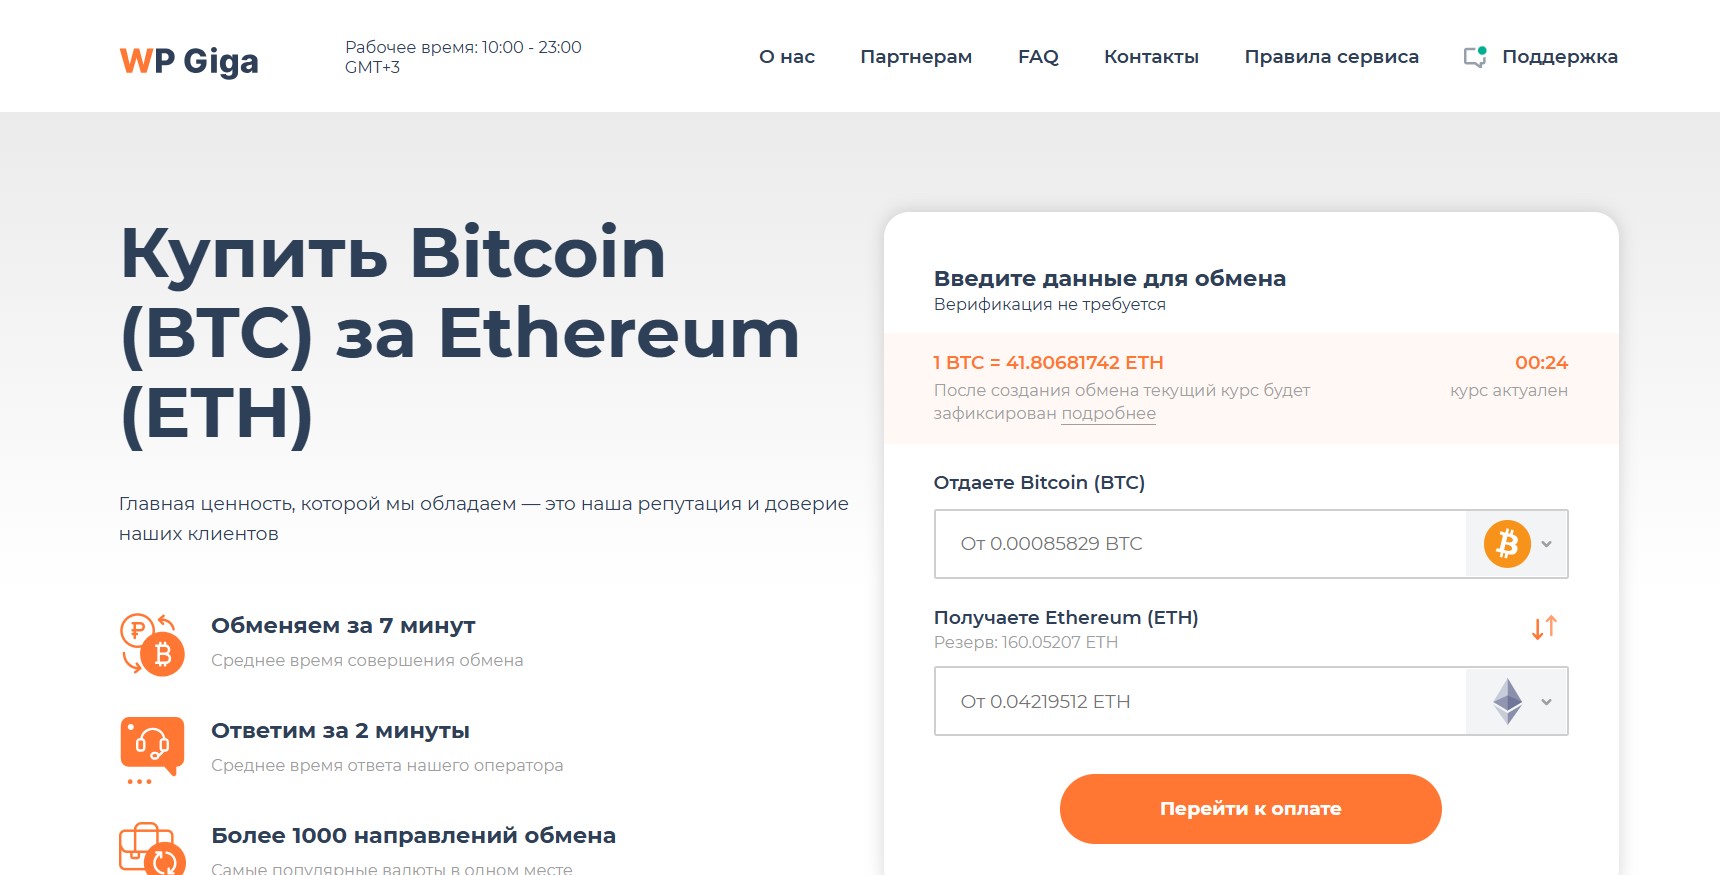1720x875 pixels.
Task: Open the Контакты page
Action: pos(1151,57)
